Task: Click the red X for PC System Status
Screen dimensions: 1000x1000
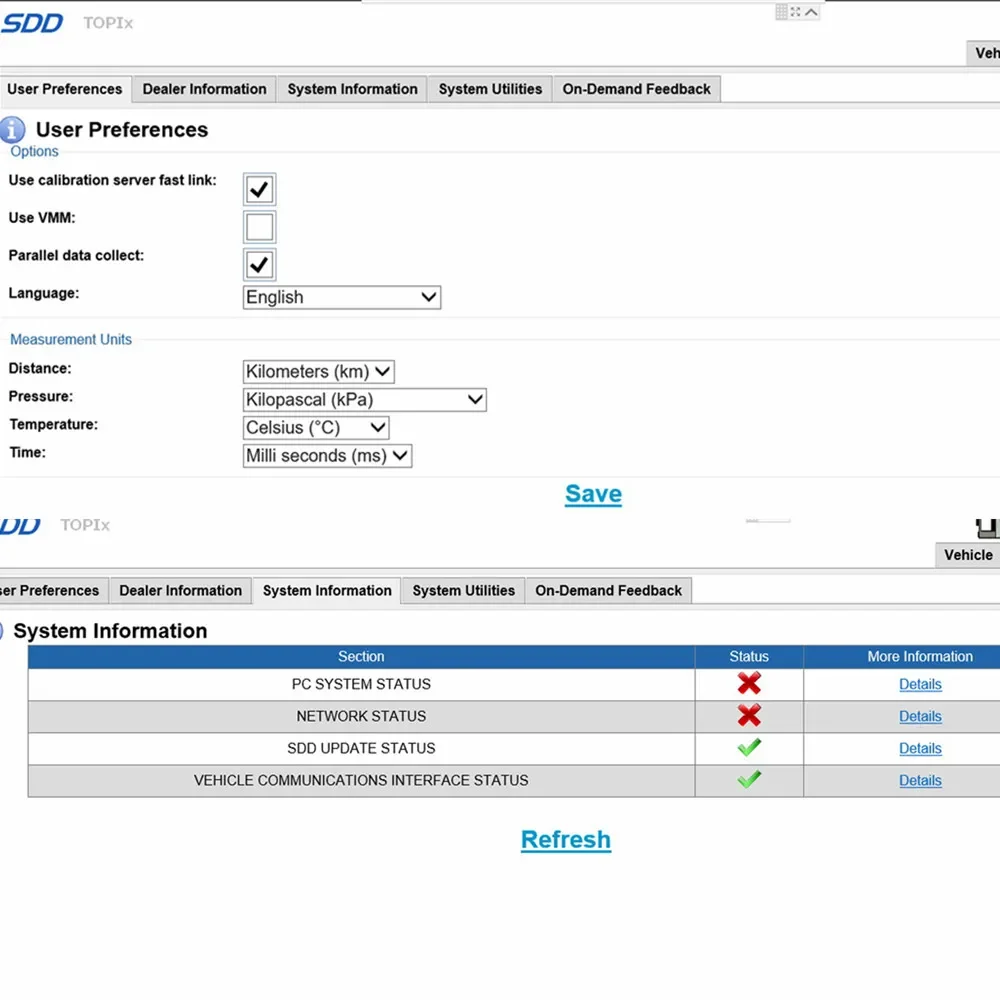Action: pyautogui.click(x=749, y=684)
